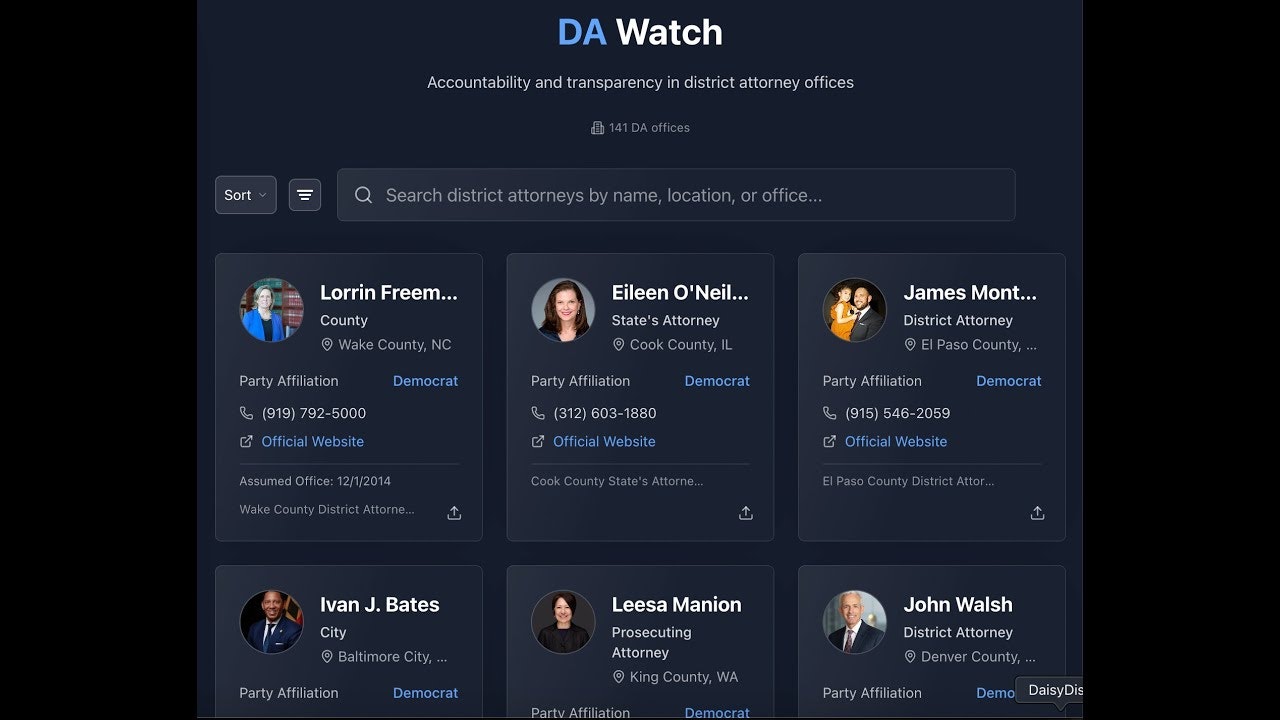Share Lorrin Freeman's card via share icon
This screenshot has height=720, width=1280.
[453, 512]
